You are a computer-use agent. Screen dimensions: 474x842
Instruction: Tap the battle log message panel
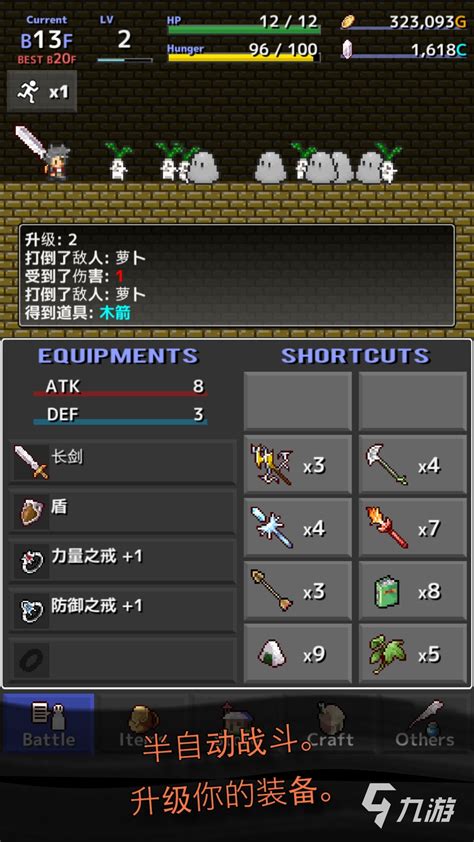tap(237, 275)
